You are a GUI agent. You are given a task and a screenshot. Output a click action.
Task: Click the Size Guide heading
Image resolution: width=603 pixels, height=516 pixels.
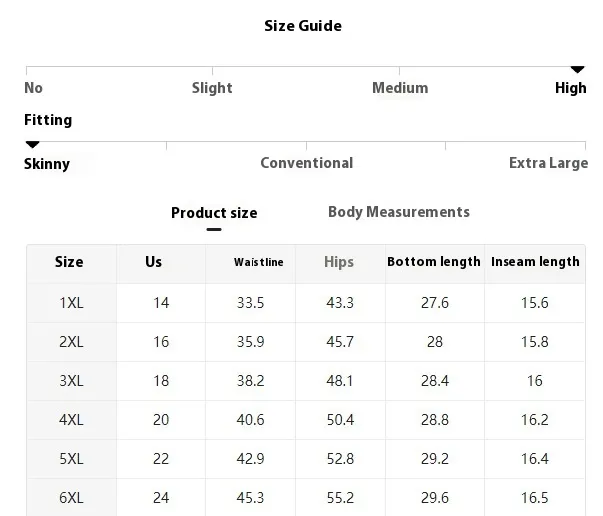(302, 26)
